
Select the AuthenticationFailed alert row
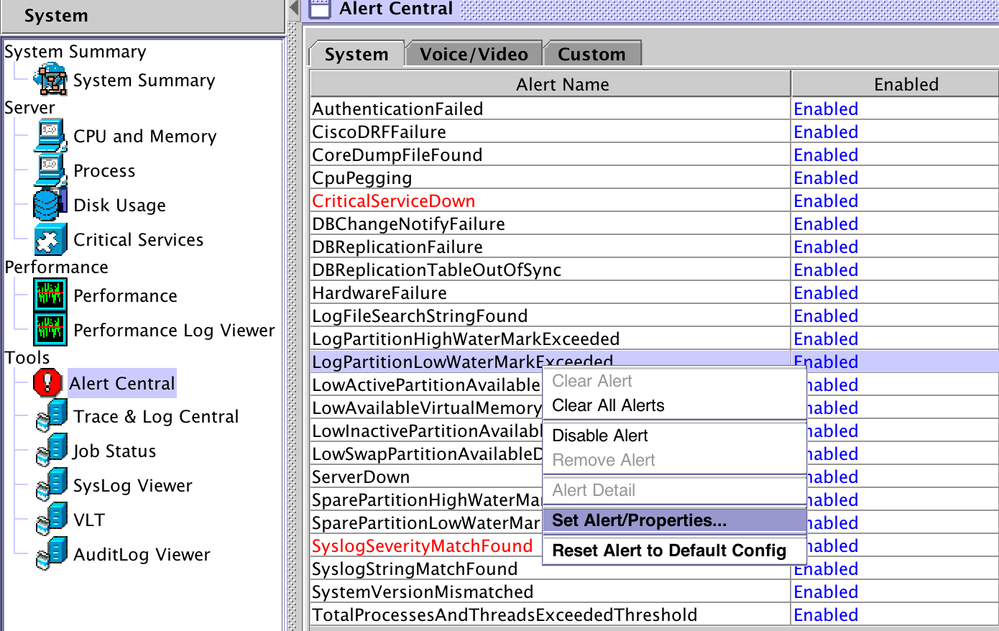click(x=550, y=108)
